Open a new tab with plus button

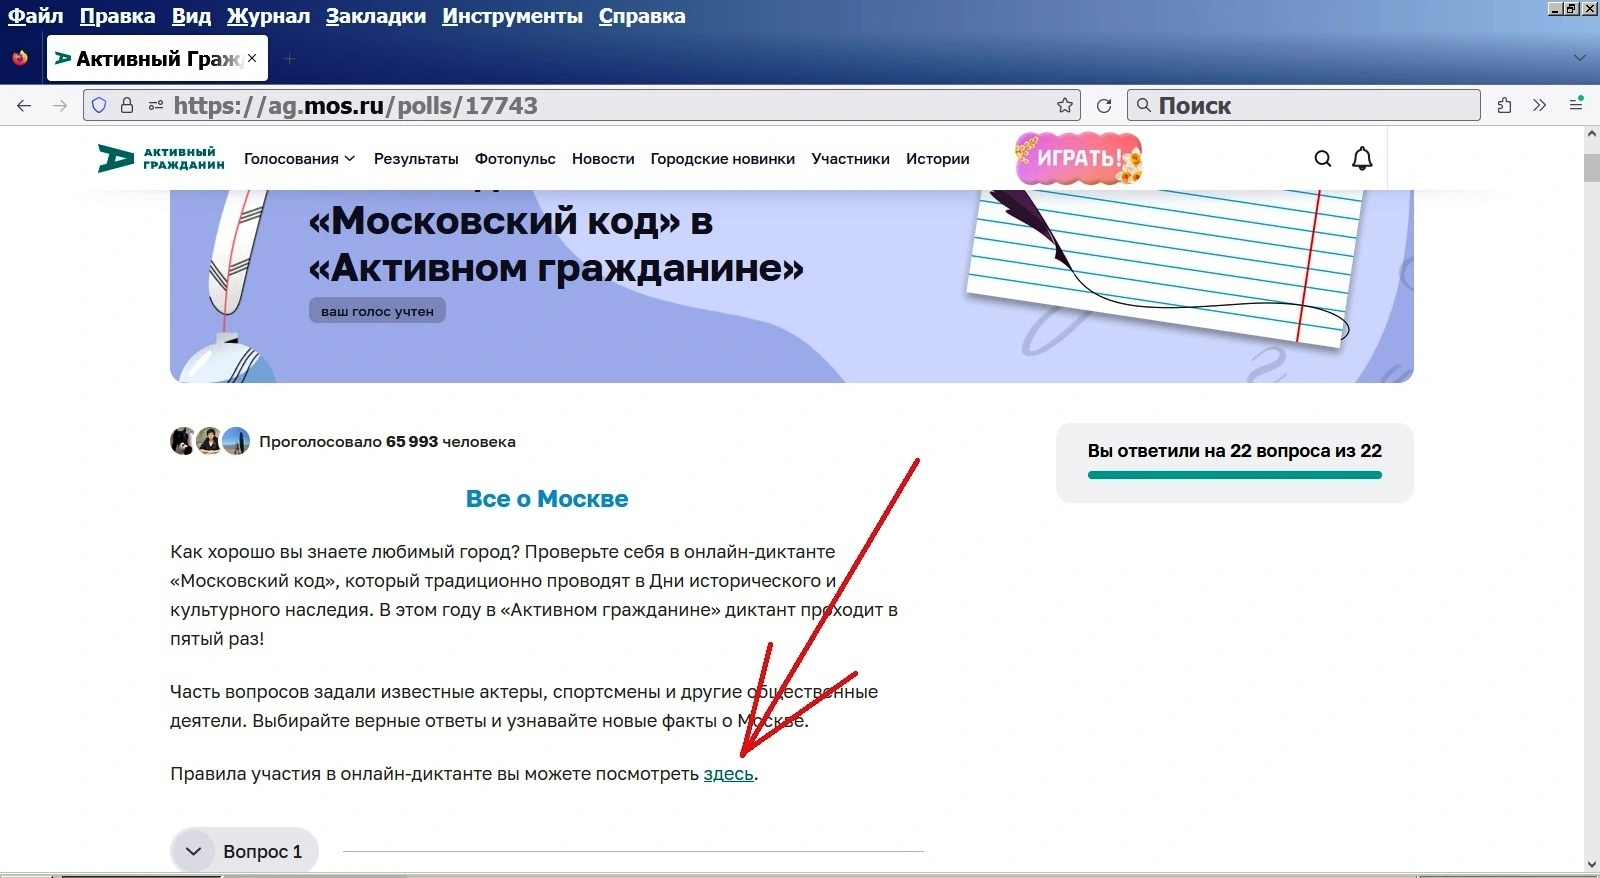click(x=289, y=59)
